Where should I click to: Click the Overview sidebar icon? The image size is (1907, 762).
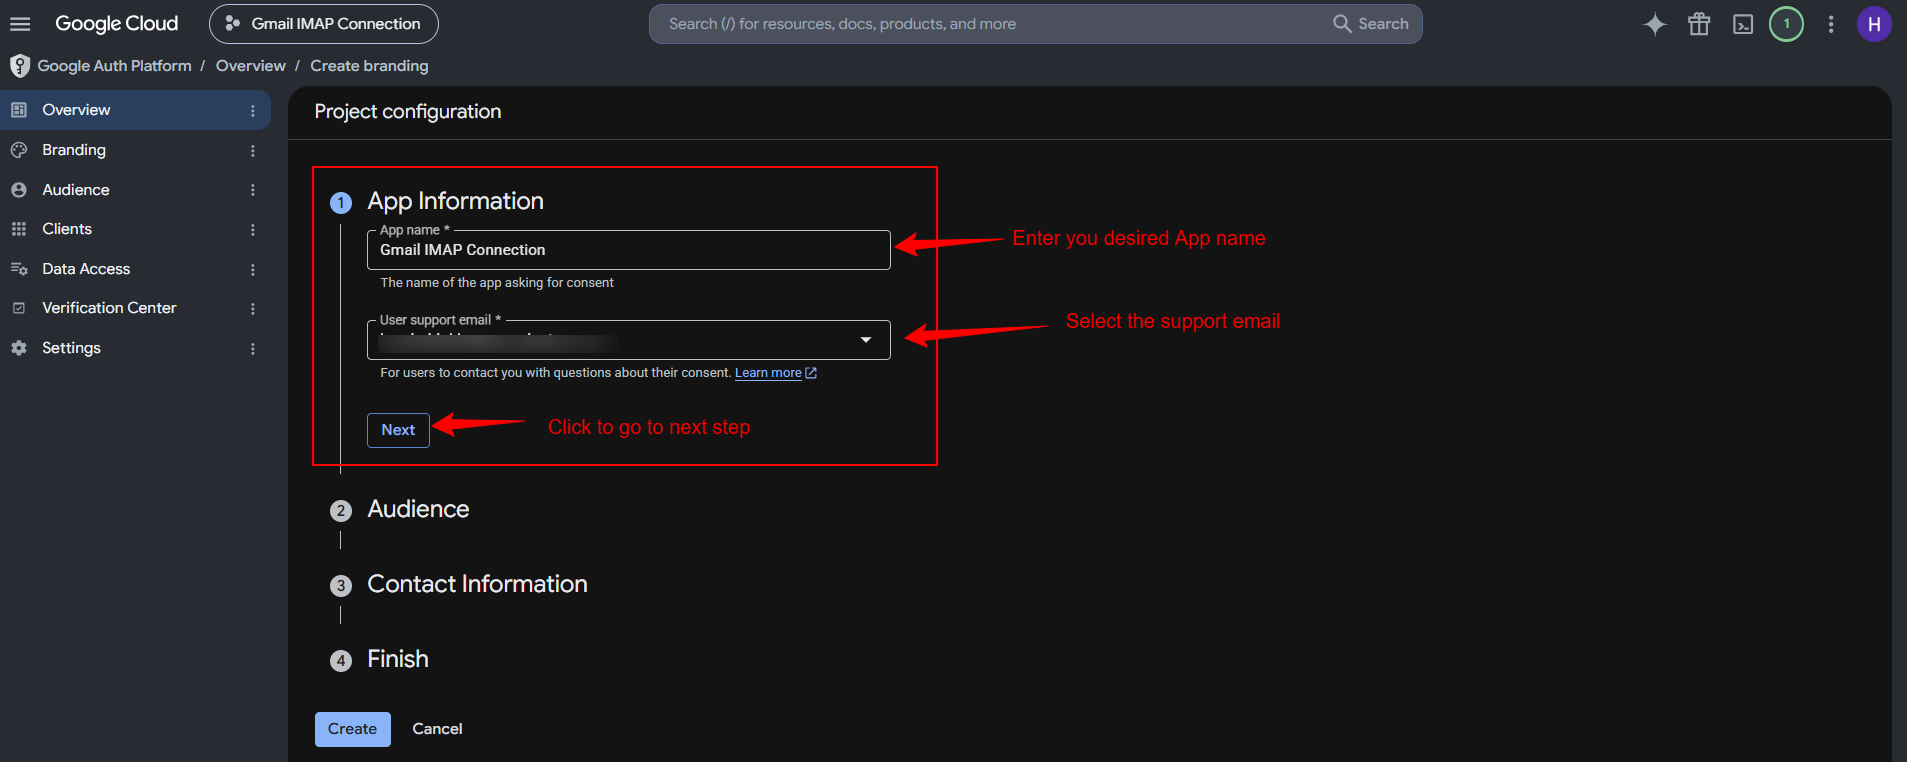pos(19,110)
